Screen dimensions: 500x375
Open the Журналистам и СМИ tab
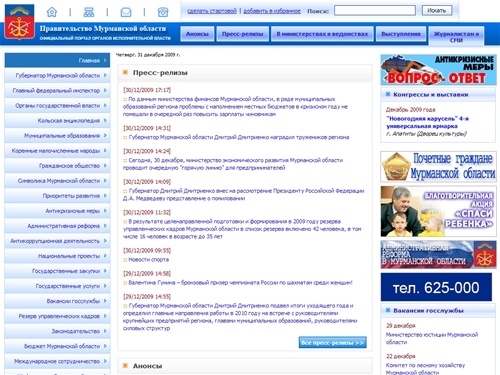[x=456, y=37]
